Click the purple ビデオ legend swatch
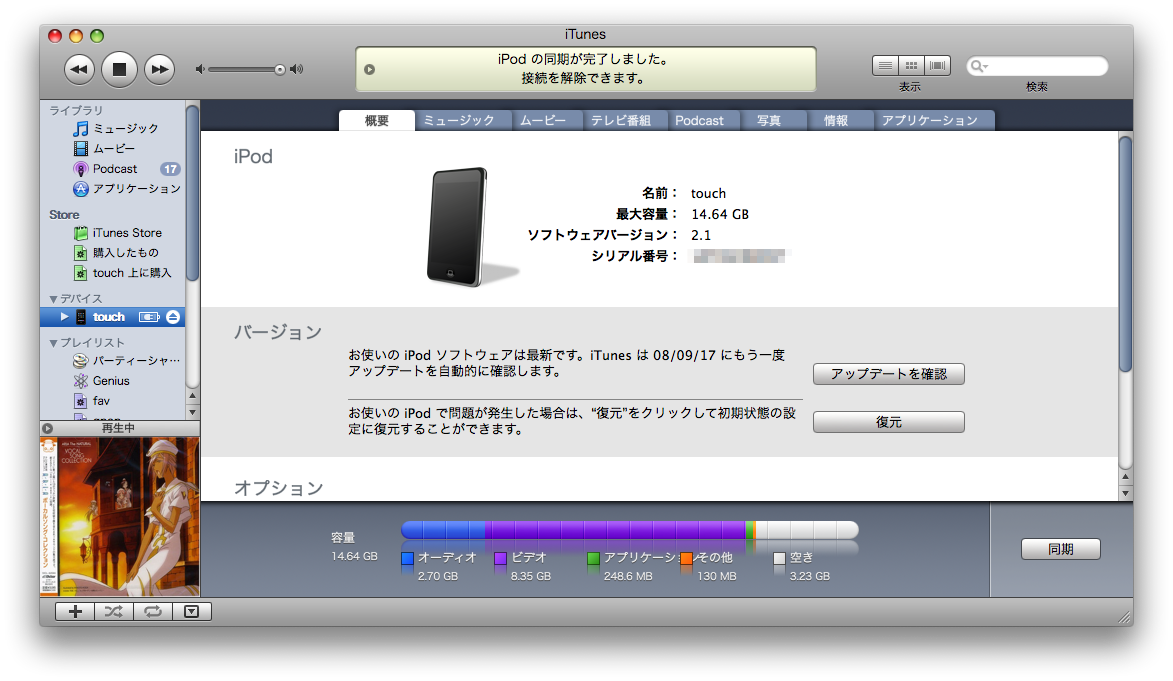Screen dimensions: 1173x681 point(500,558)
